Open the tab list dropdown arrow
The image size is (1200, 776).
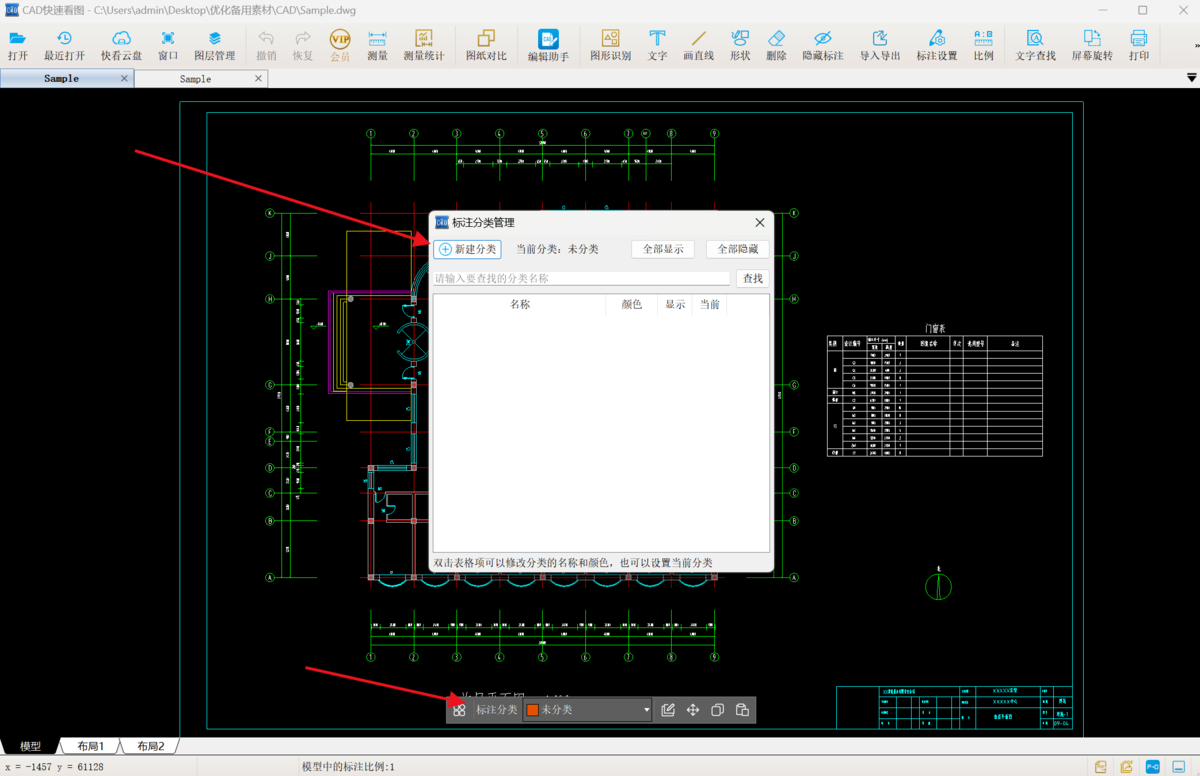pyautogui.click(x=1191, y=78)
